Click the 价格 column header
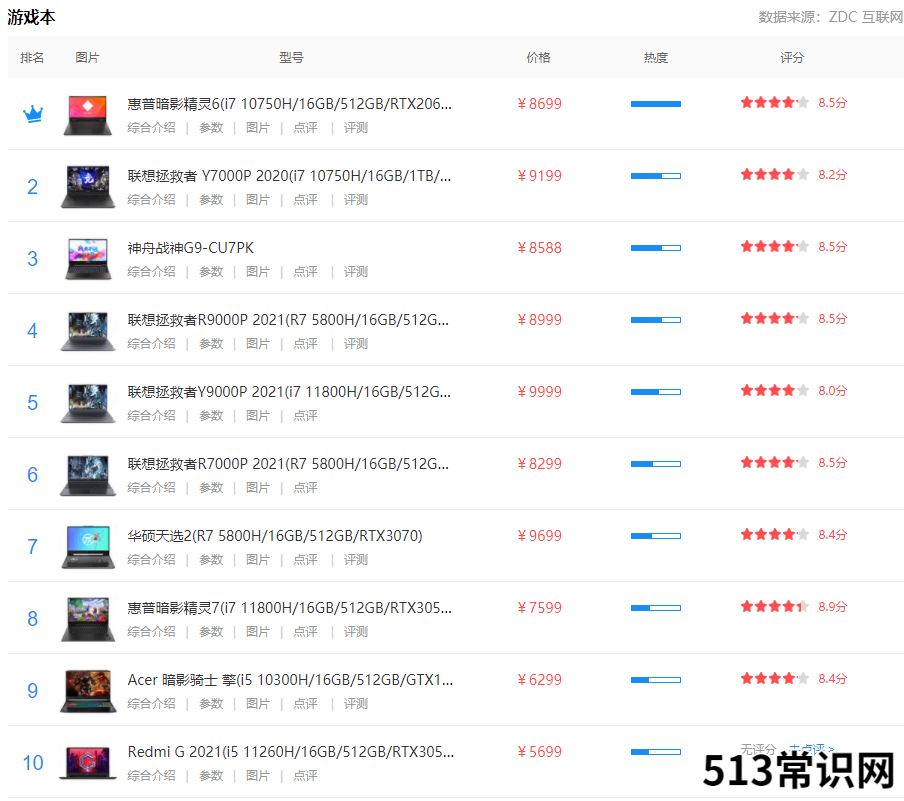 (x=538, y=58)
